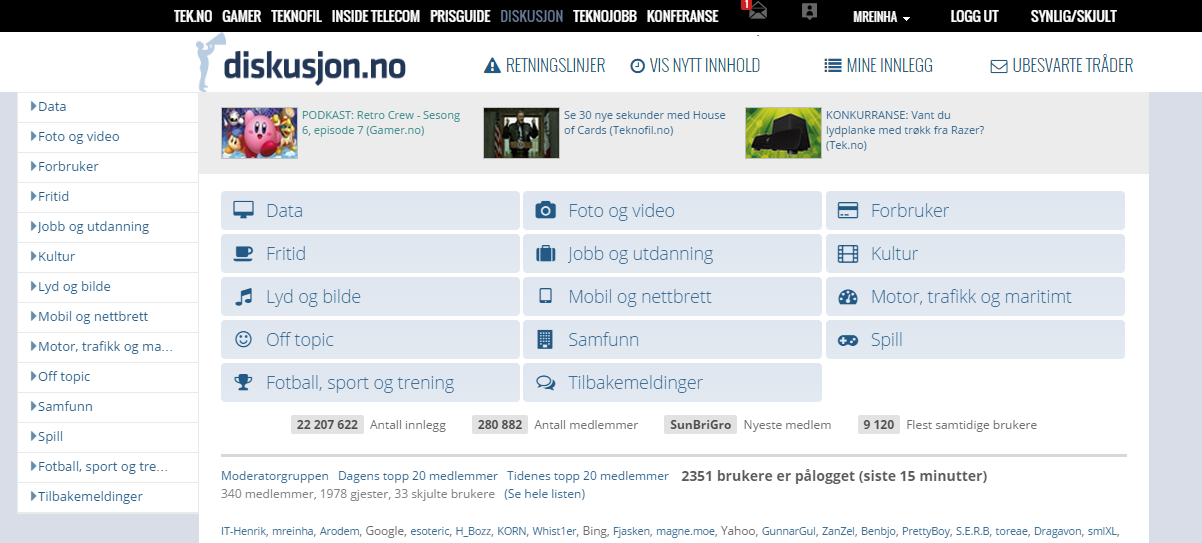Open newest member SunBriGro profile

pos(700,425)
